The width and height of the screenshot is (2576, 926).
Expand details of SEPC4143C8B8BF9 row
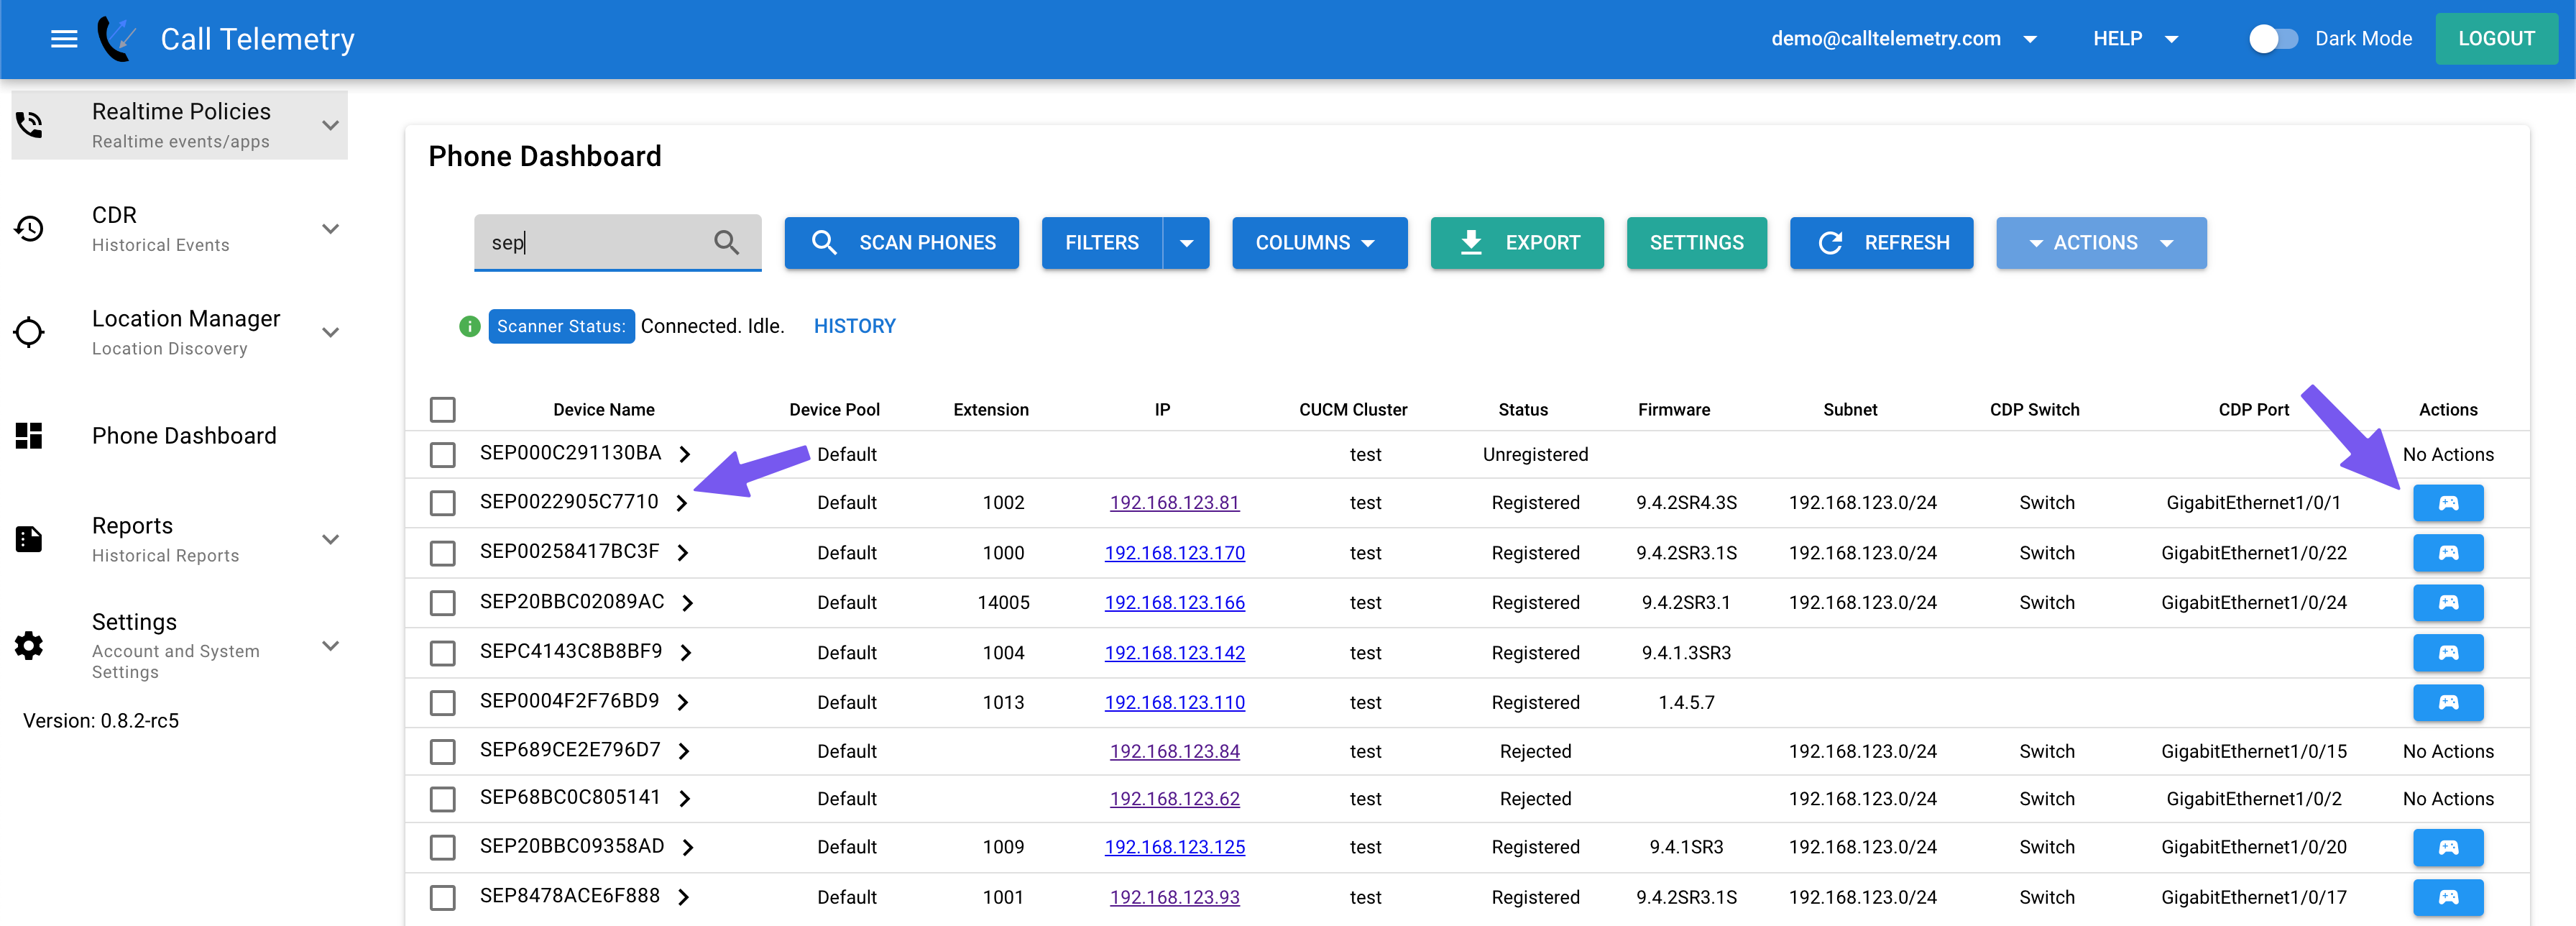click(686, 653)
